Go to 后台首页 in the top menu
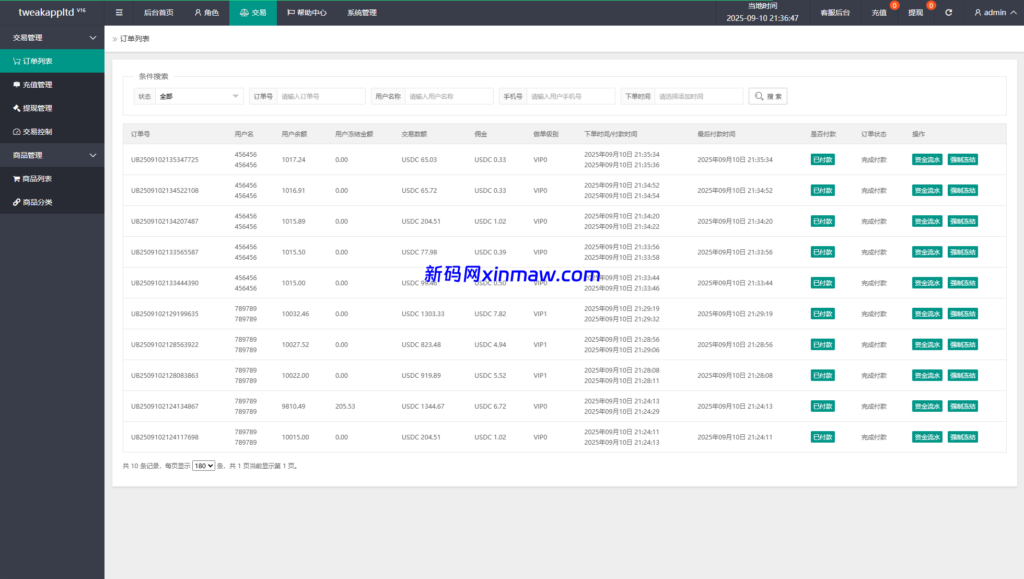This screenshot has width=1024, height=579. tap(160, 13)
